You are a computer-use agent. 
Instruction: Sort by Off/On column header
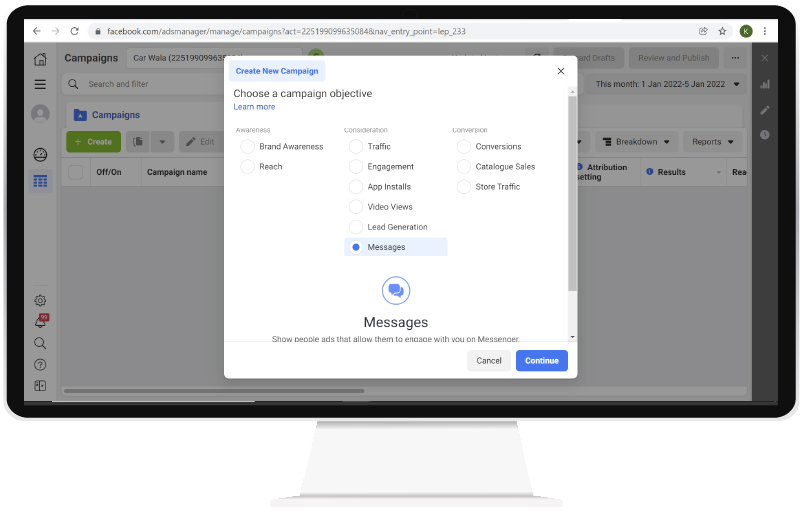click(x=109, y=172)
